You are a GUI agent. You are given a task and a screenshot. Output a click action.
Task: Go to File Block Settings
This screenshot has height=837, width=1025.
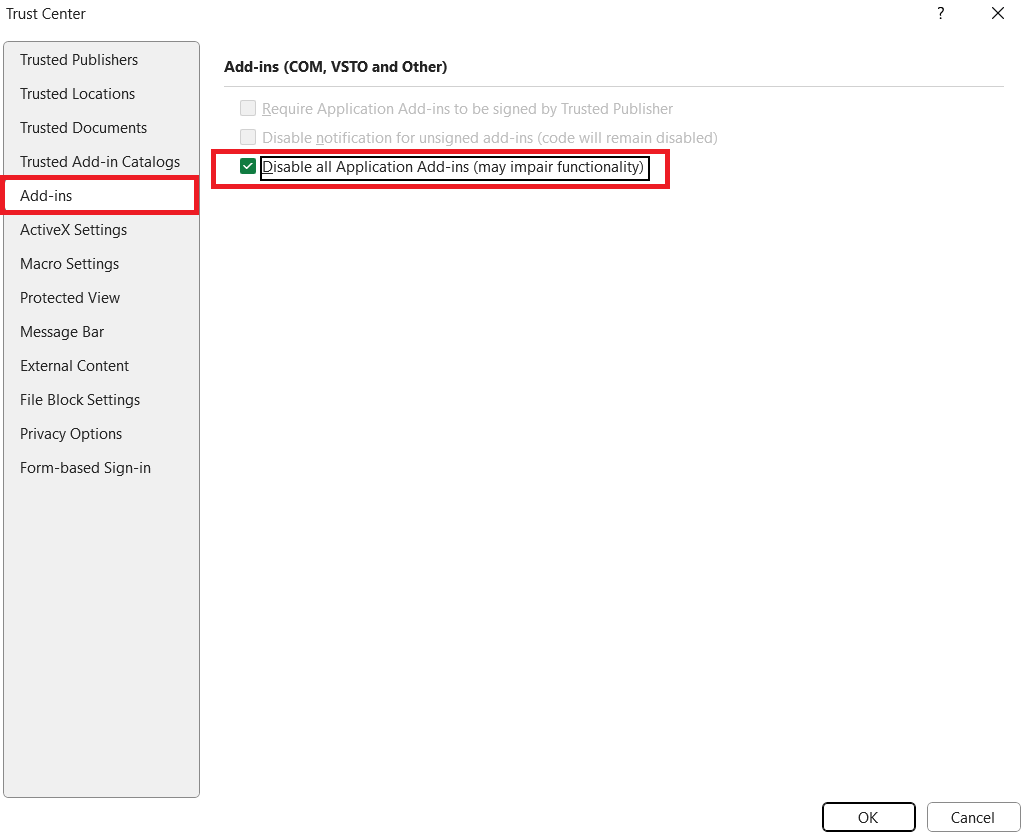[x=101, y=400]
